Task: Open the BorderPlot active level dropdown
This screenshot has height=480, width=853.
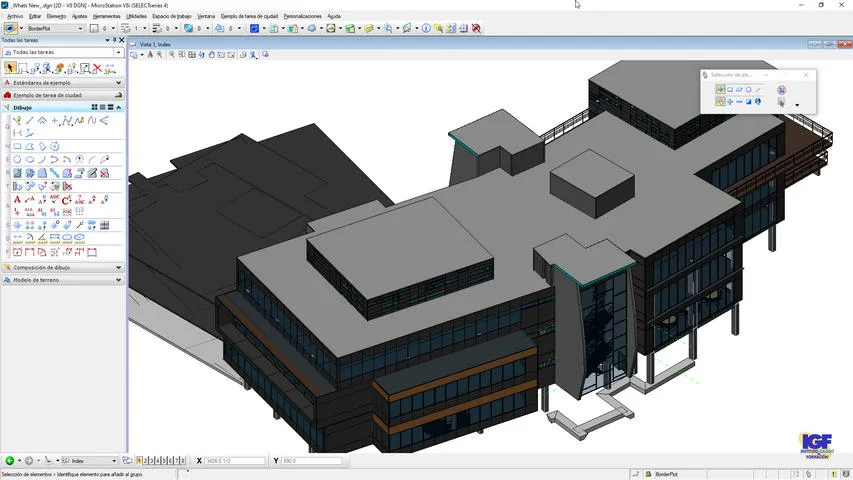Action: point(81,28)
